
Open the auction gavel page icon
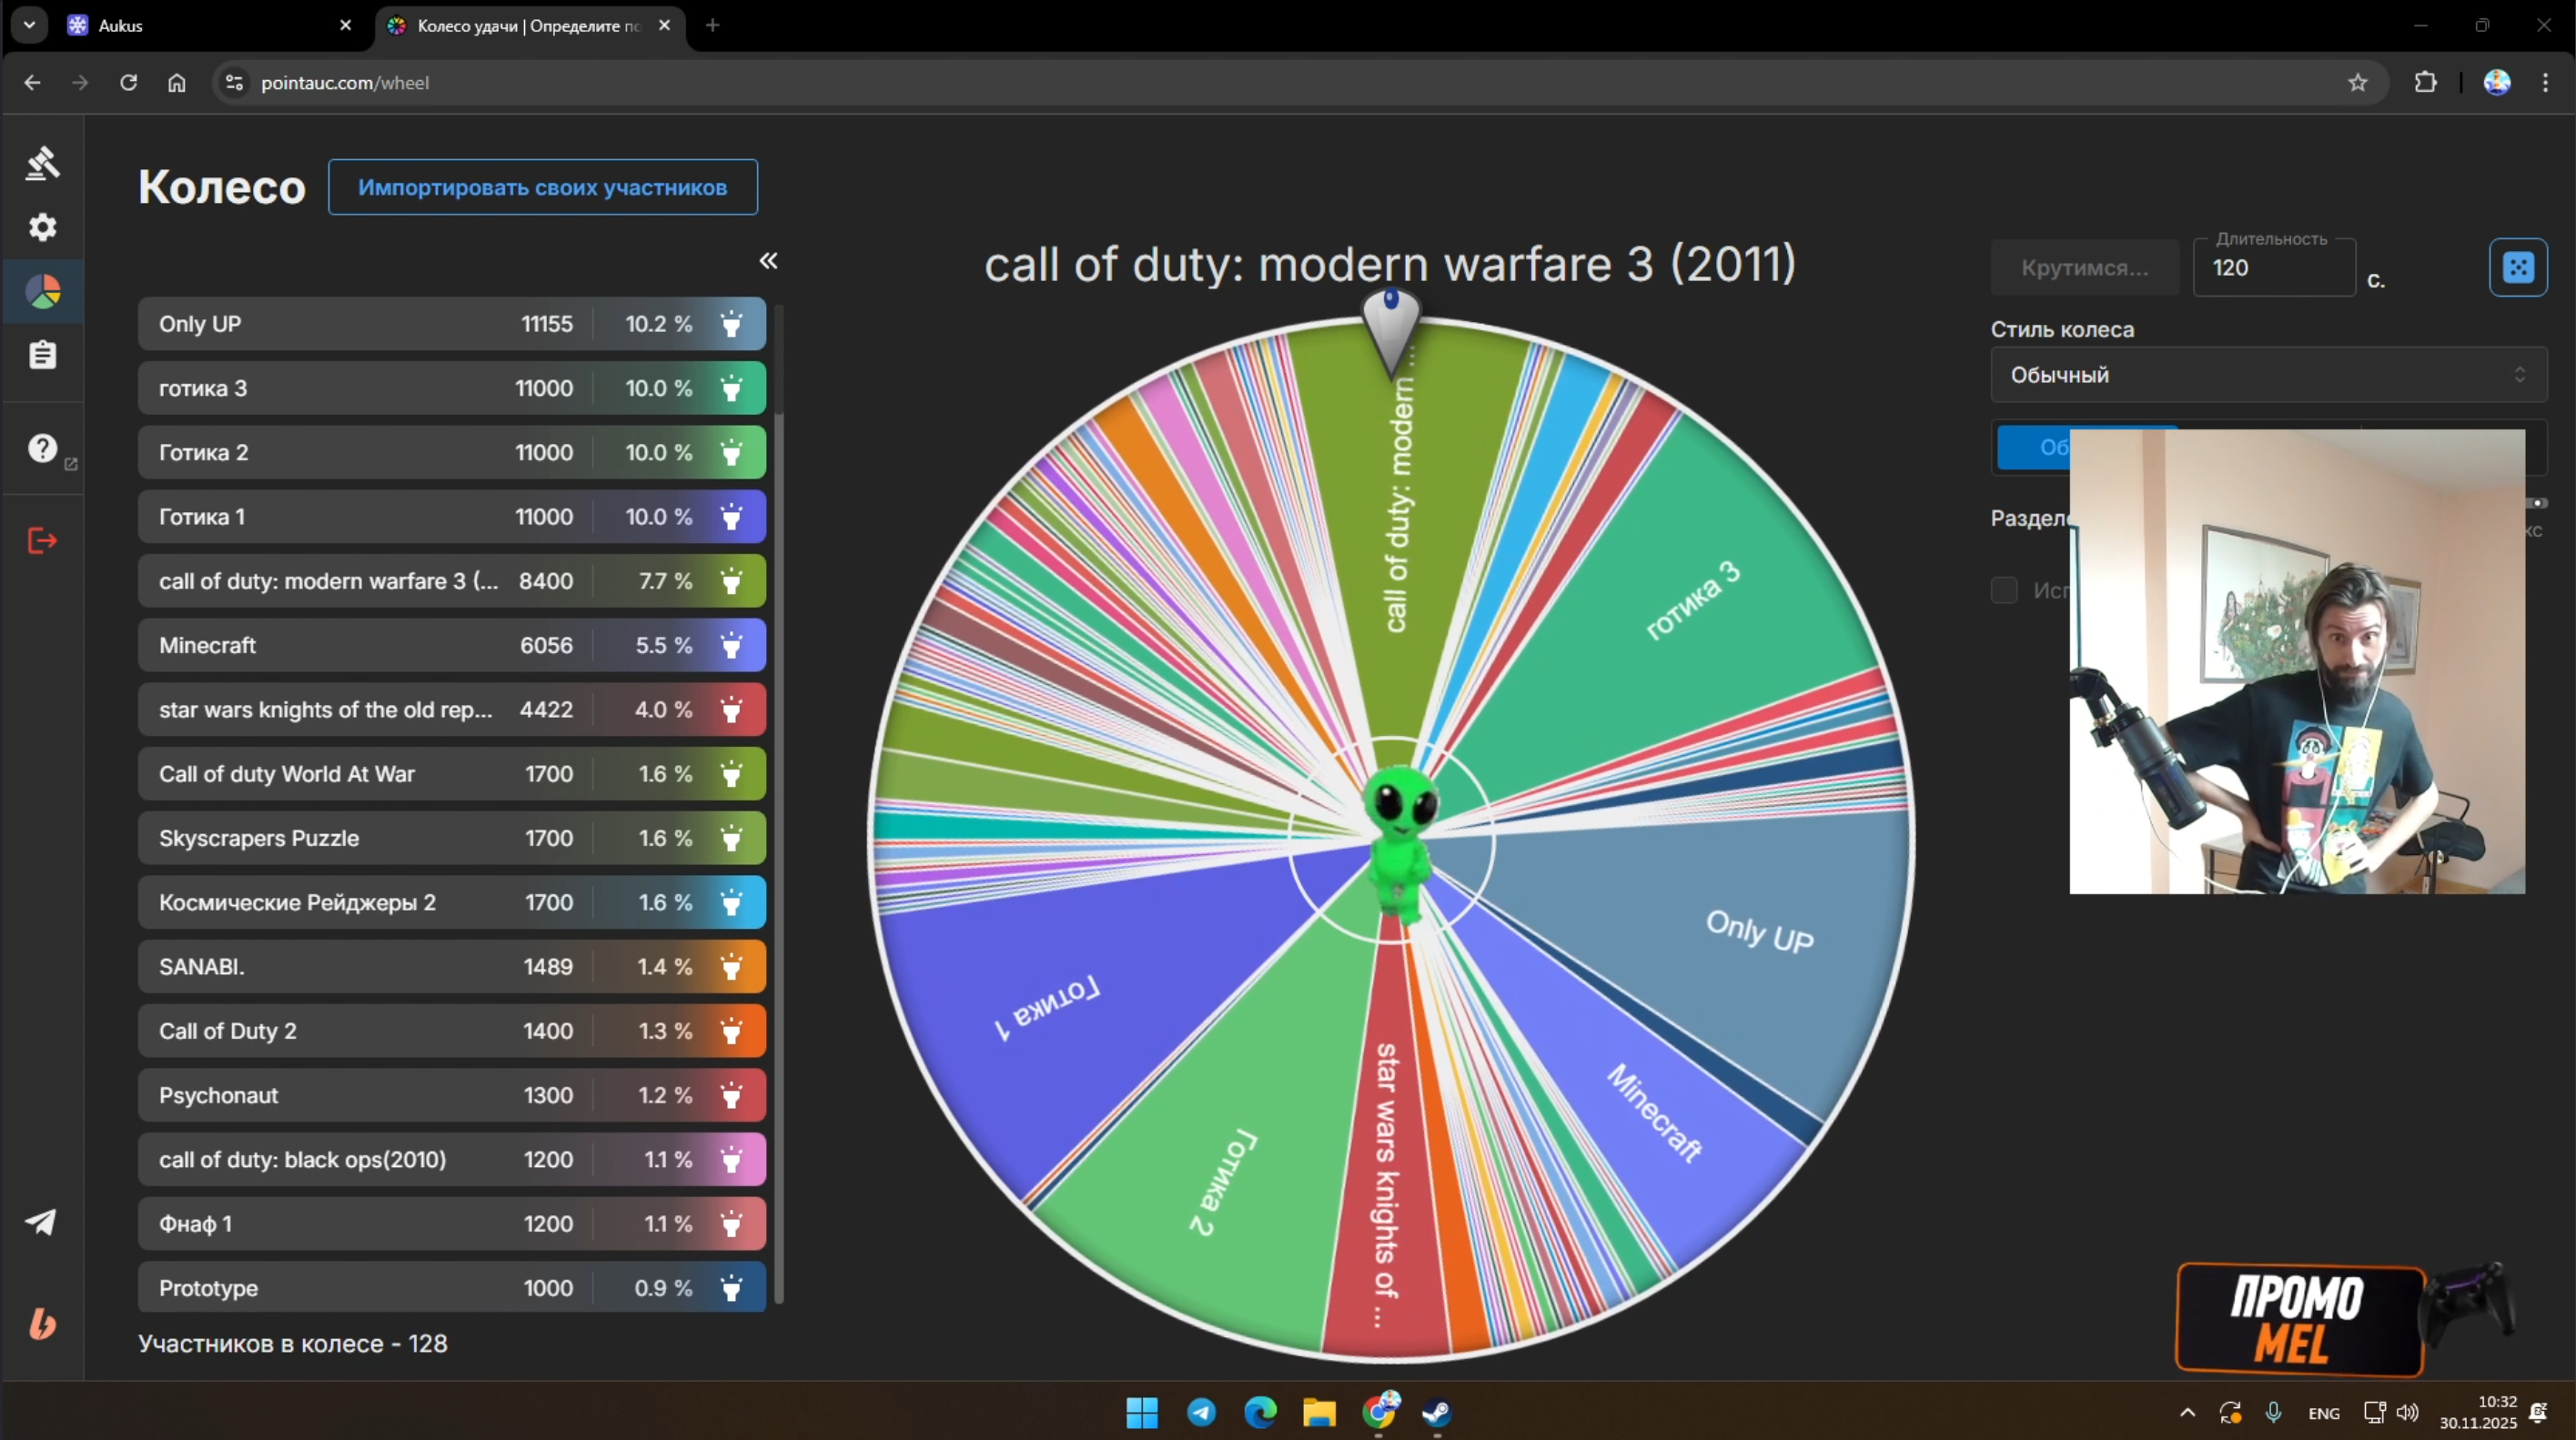(42, 163)
